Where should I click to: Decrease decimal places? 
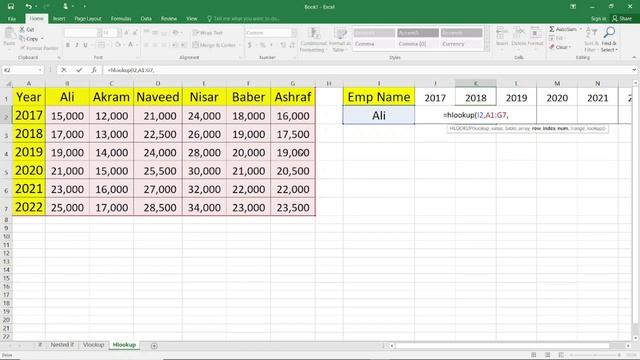[x=292, y=45]
